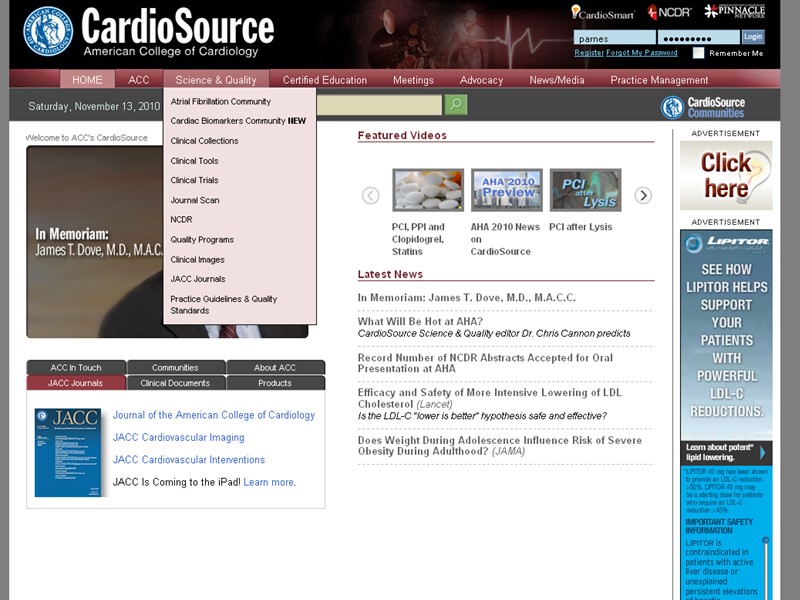This screenshot has height=600, width=800.
Task: Play the PCI, PPI and Clopidogrel video thumbnail
Action: click(x=428, y=190)
